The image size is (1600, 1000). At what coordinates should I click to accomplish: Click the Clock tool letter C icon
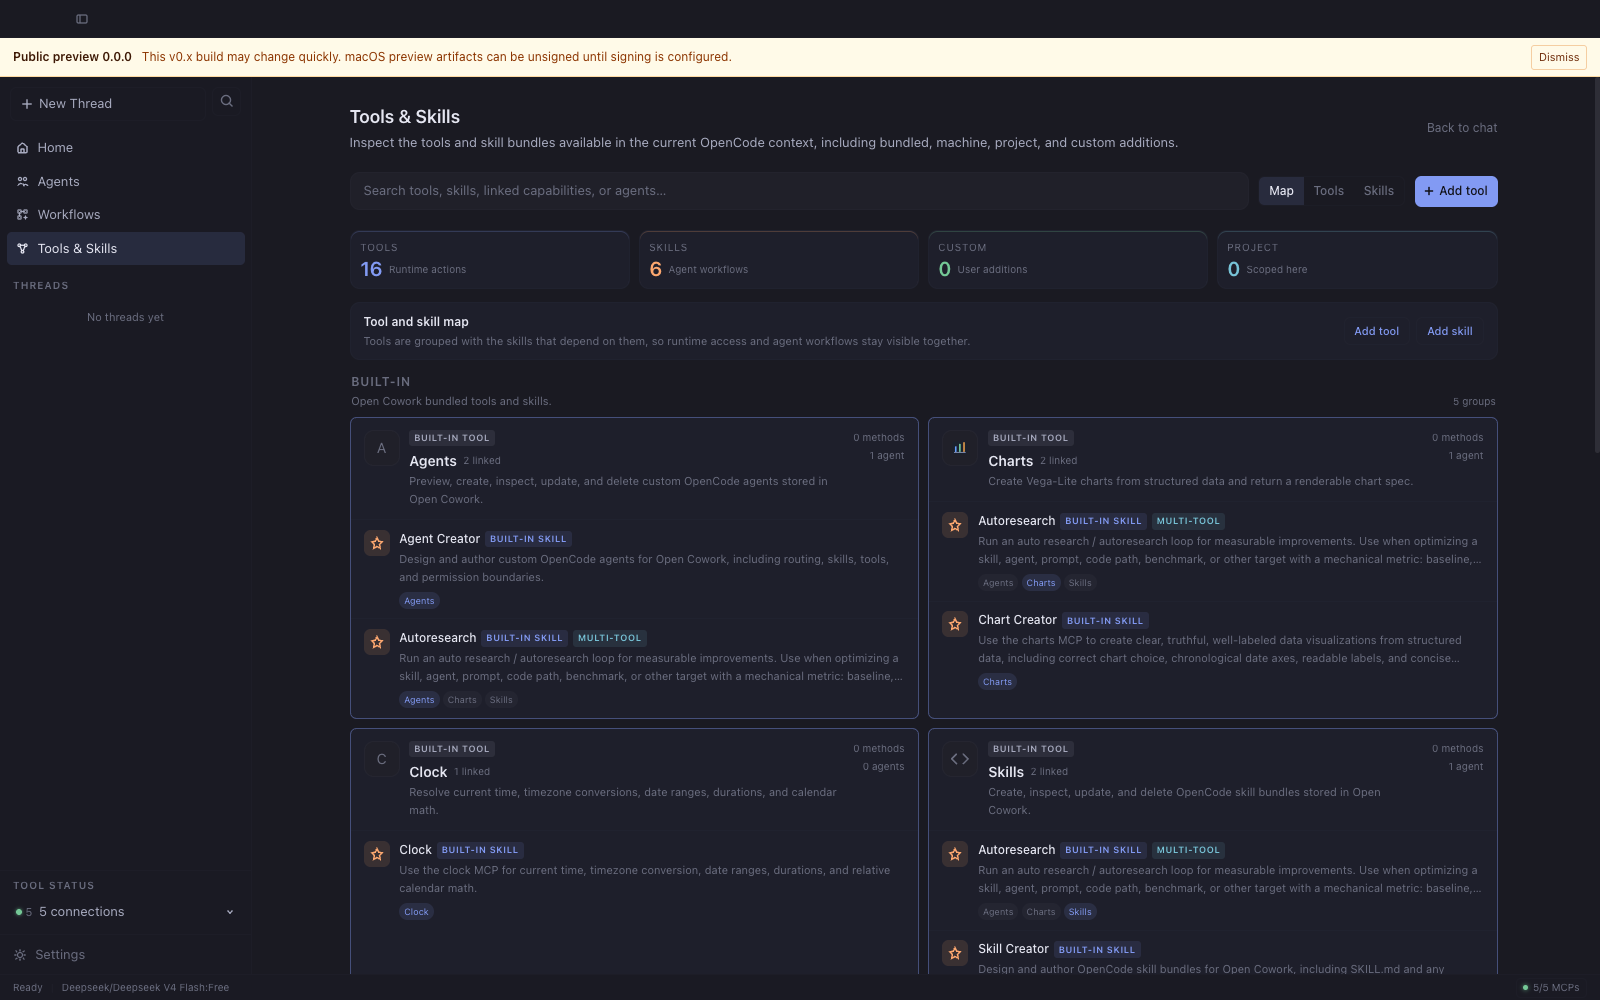pyautogui.click(x=381, y=760)
